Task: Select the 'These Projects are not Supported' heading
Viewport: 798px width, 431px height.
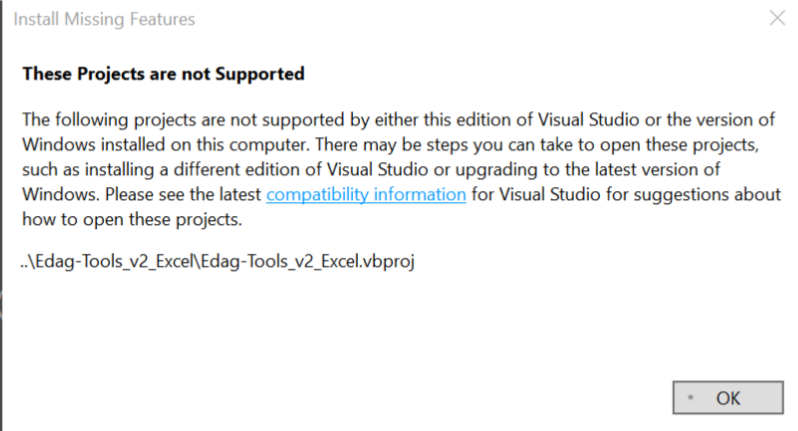Action: point(163,74)
